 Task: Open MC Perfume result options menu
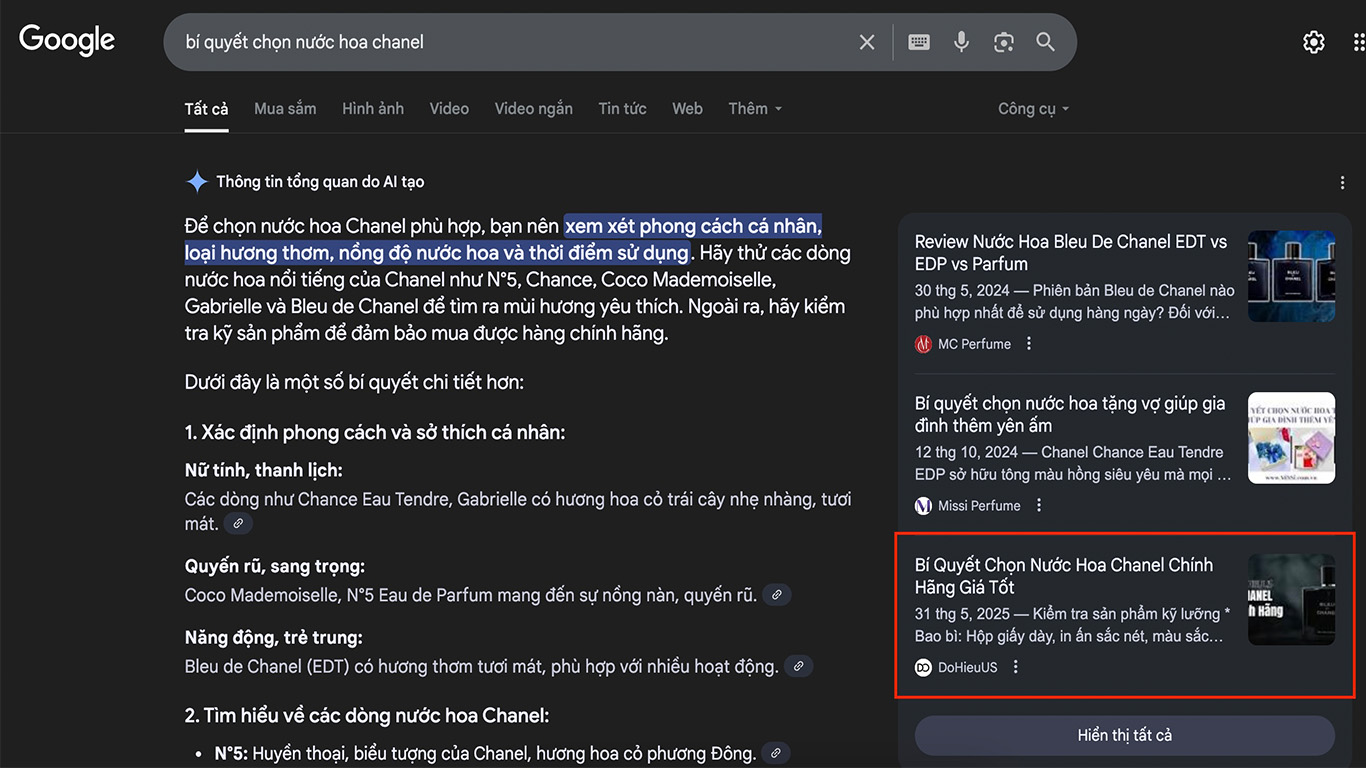pos(1029,344)
